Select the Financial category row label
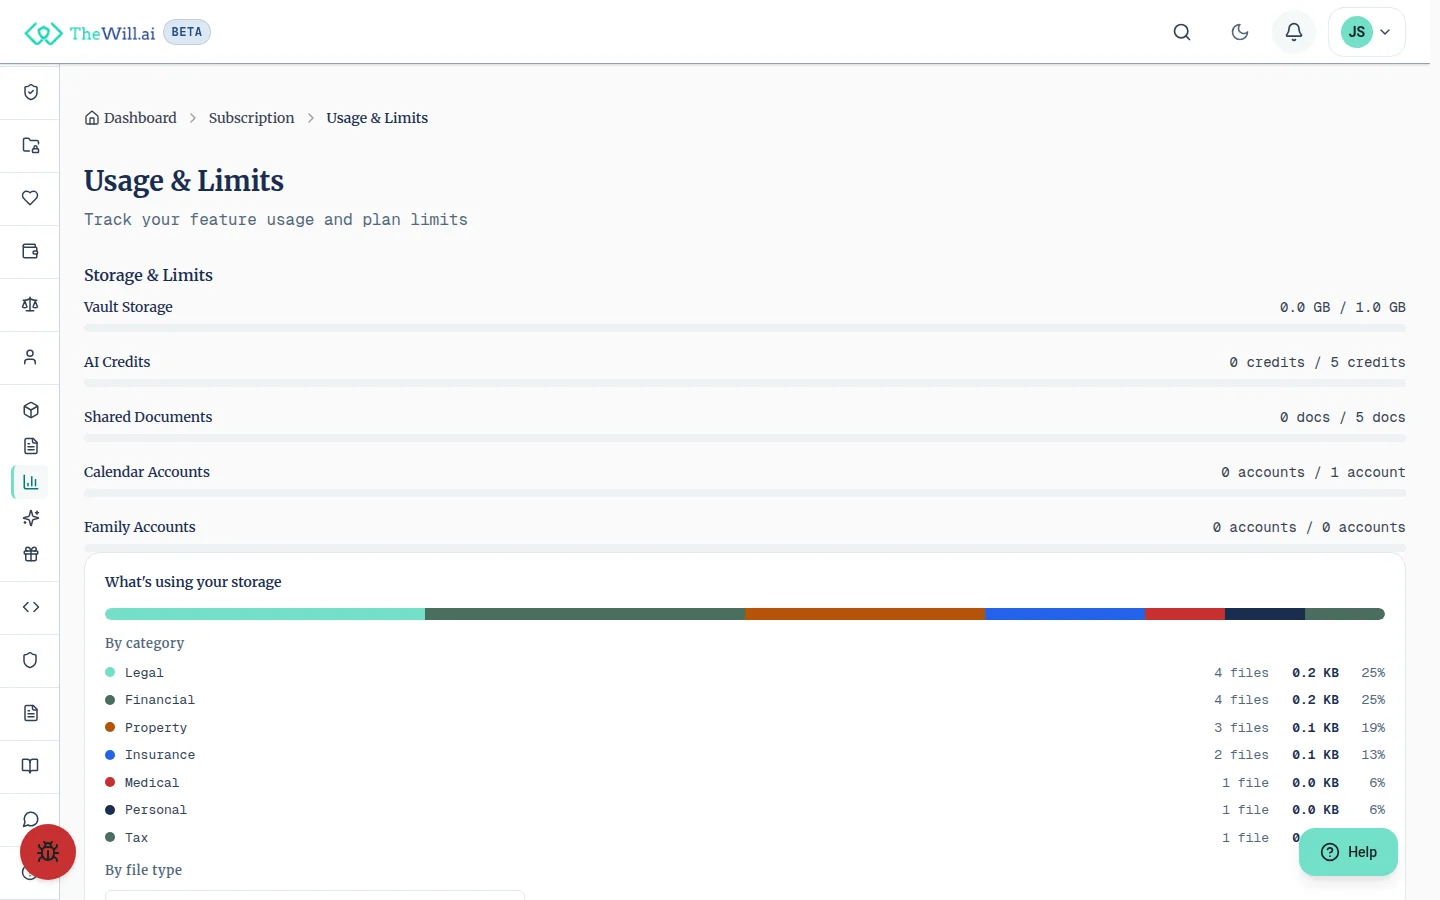 (x=160, y=700)
